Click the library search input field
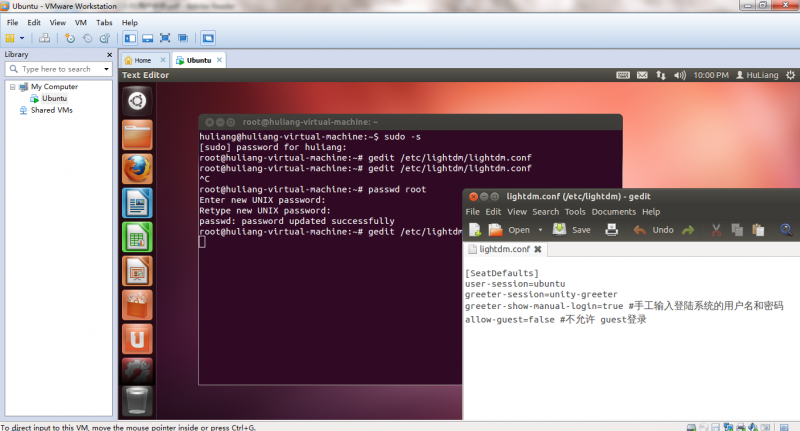 coord(60,69)
